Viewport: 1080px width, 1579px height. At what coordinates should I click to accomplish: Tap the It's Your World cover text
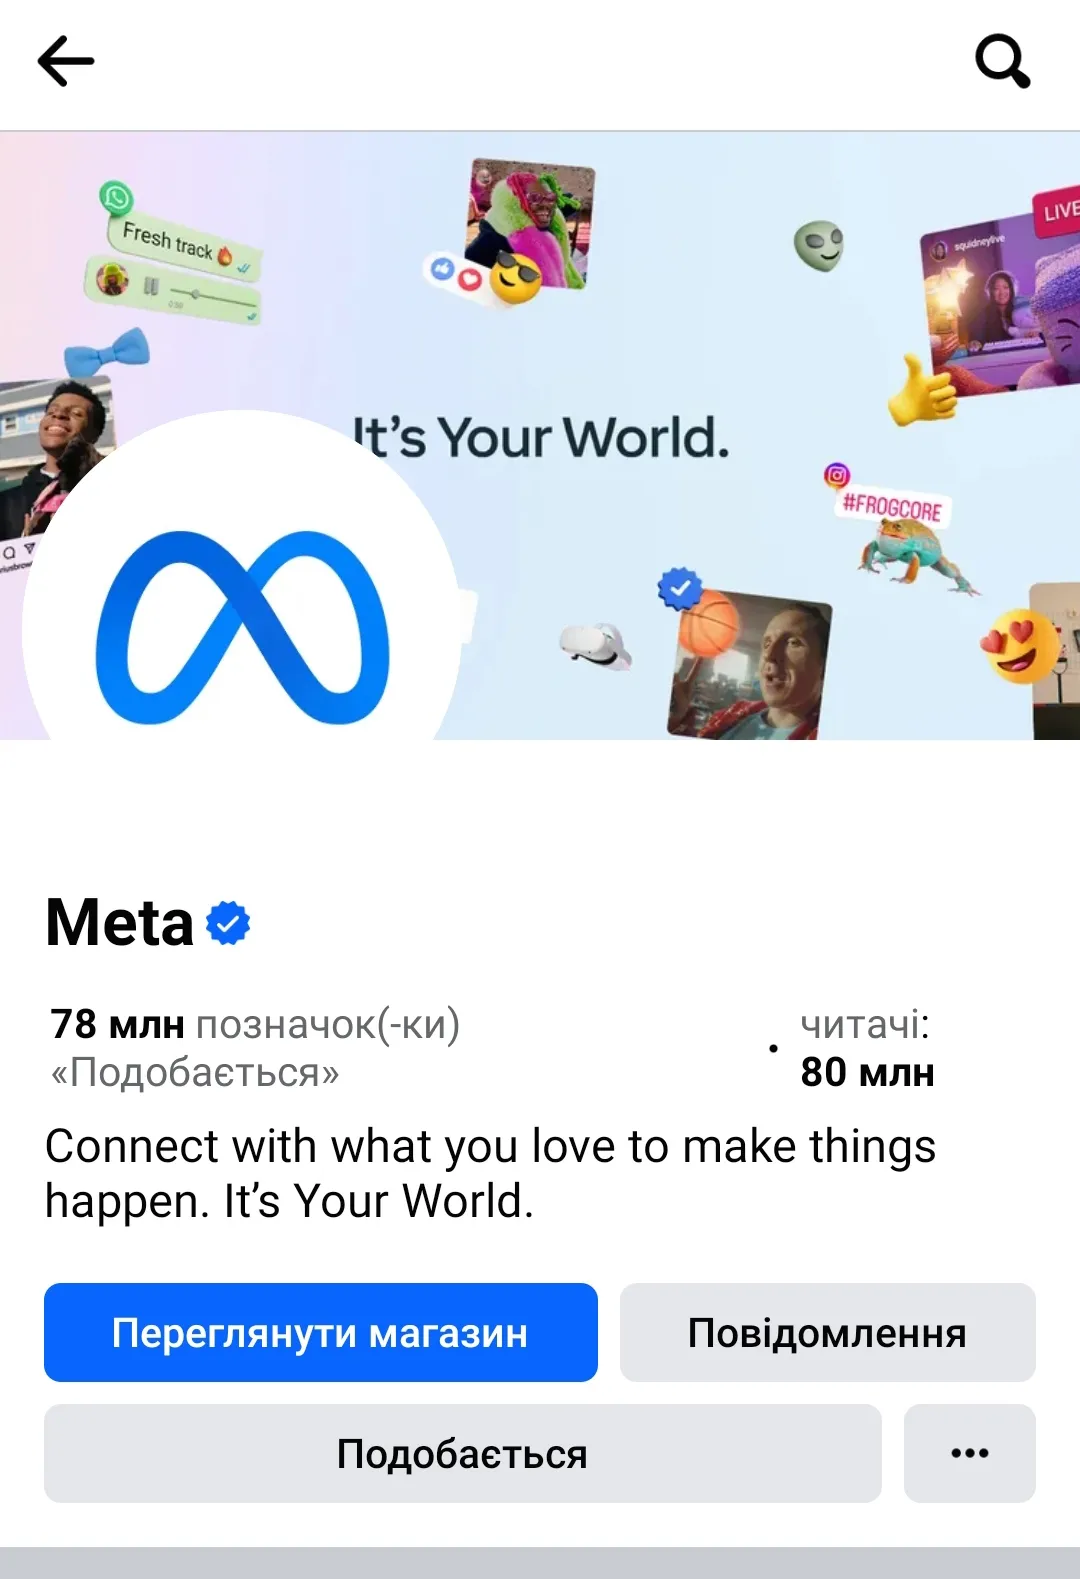pos(541,438)
